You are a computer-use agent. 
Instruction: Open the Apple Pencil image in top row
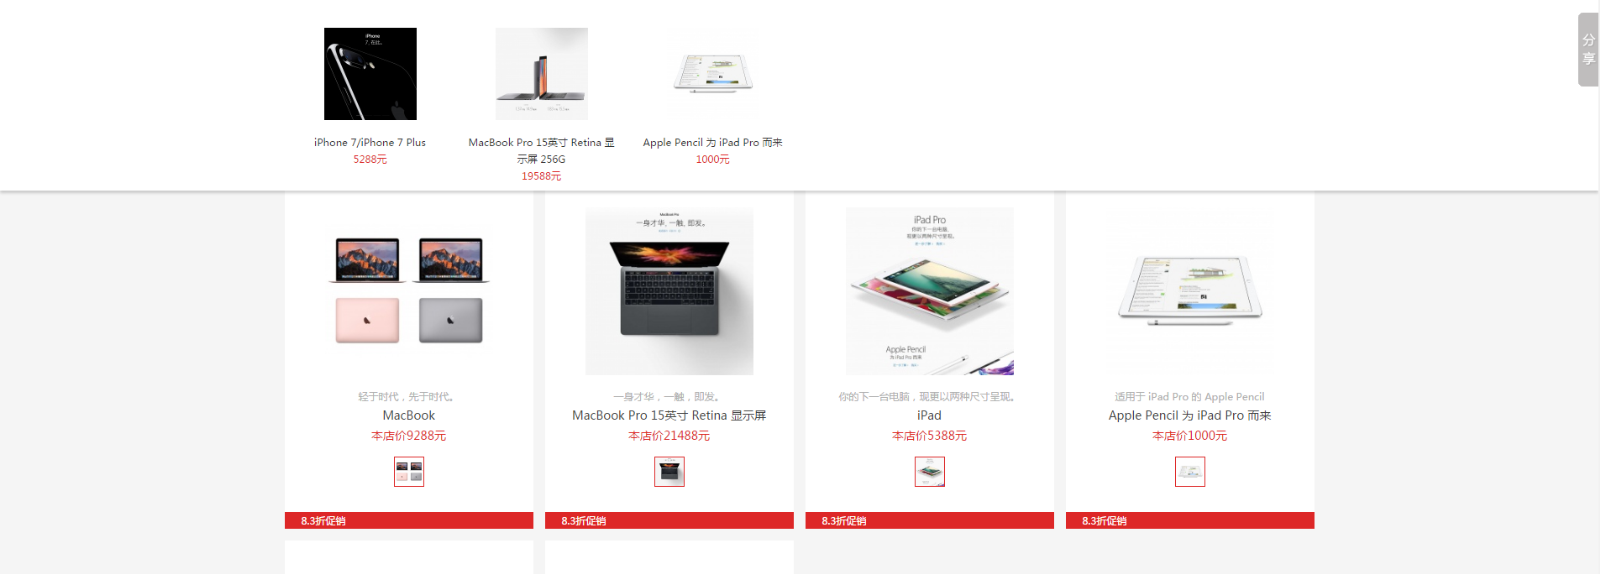tap(713, 74)
